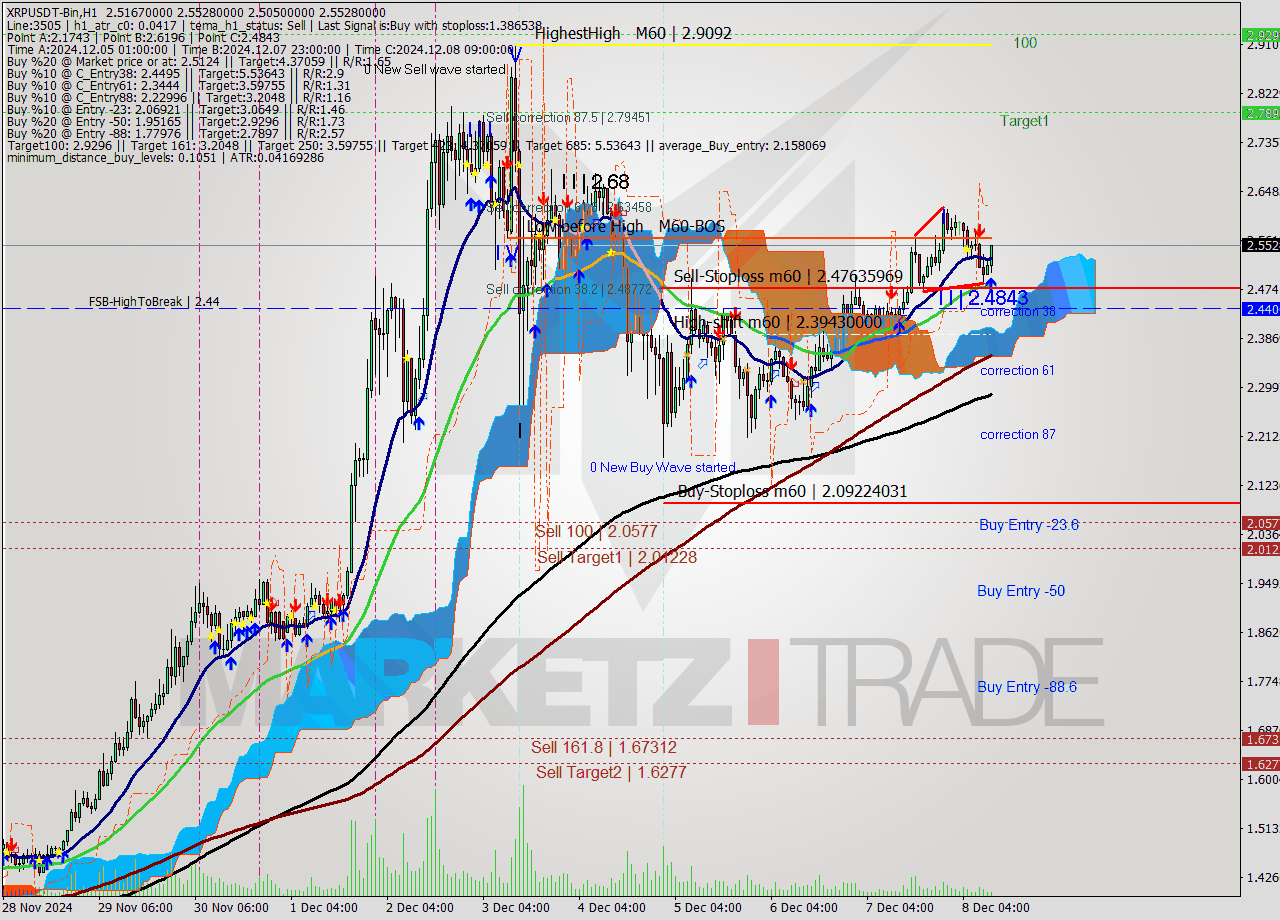
Task: Click the '3 Dec 04:00' time label
Action: pos(515,907)
